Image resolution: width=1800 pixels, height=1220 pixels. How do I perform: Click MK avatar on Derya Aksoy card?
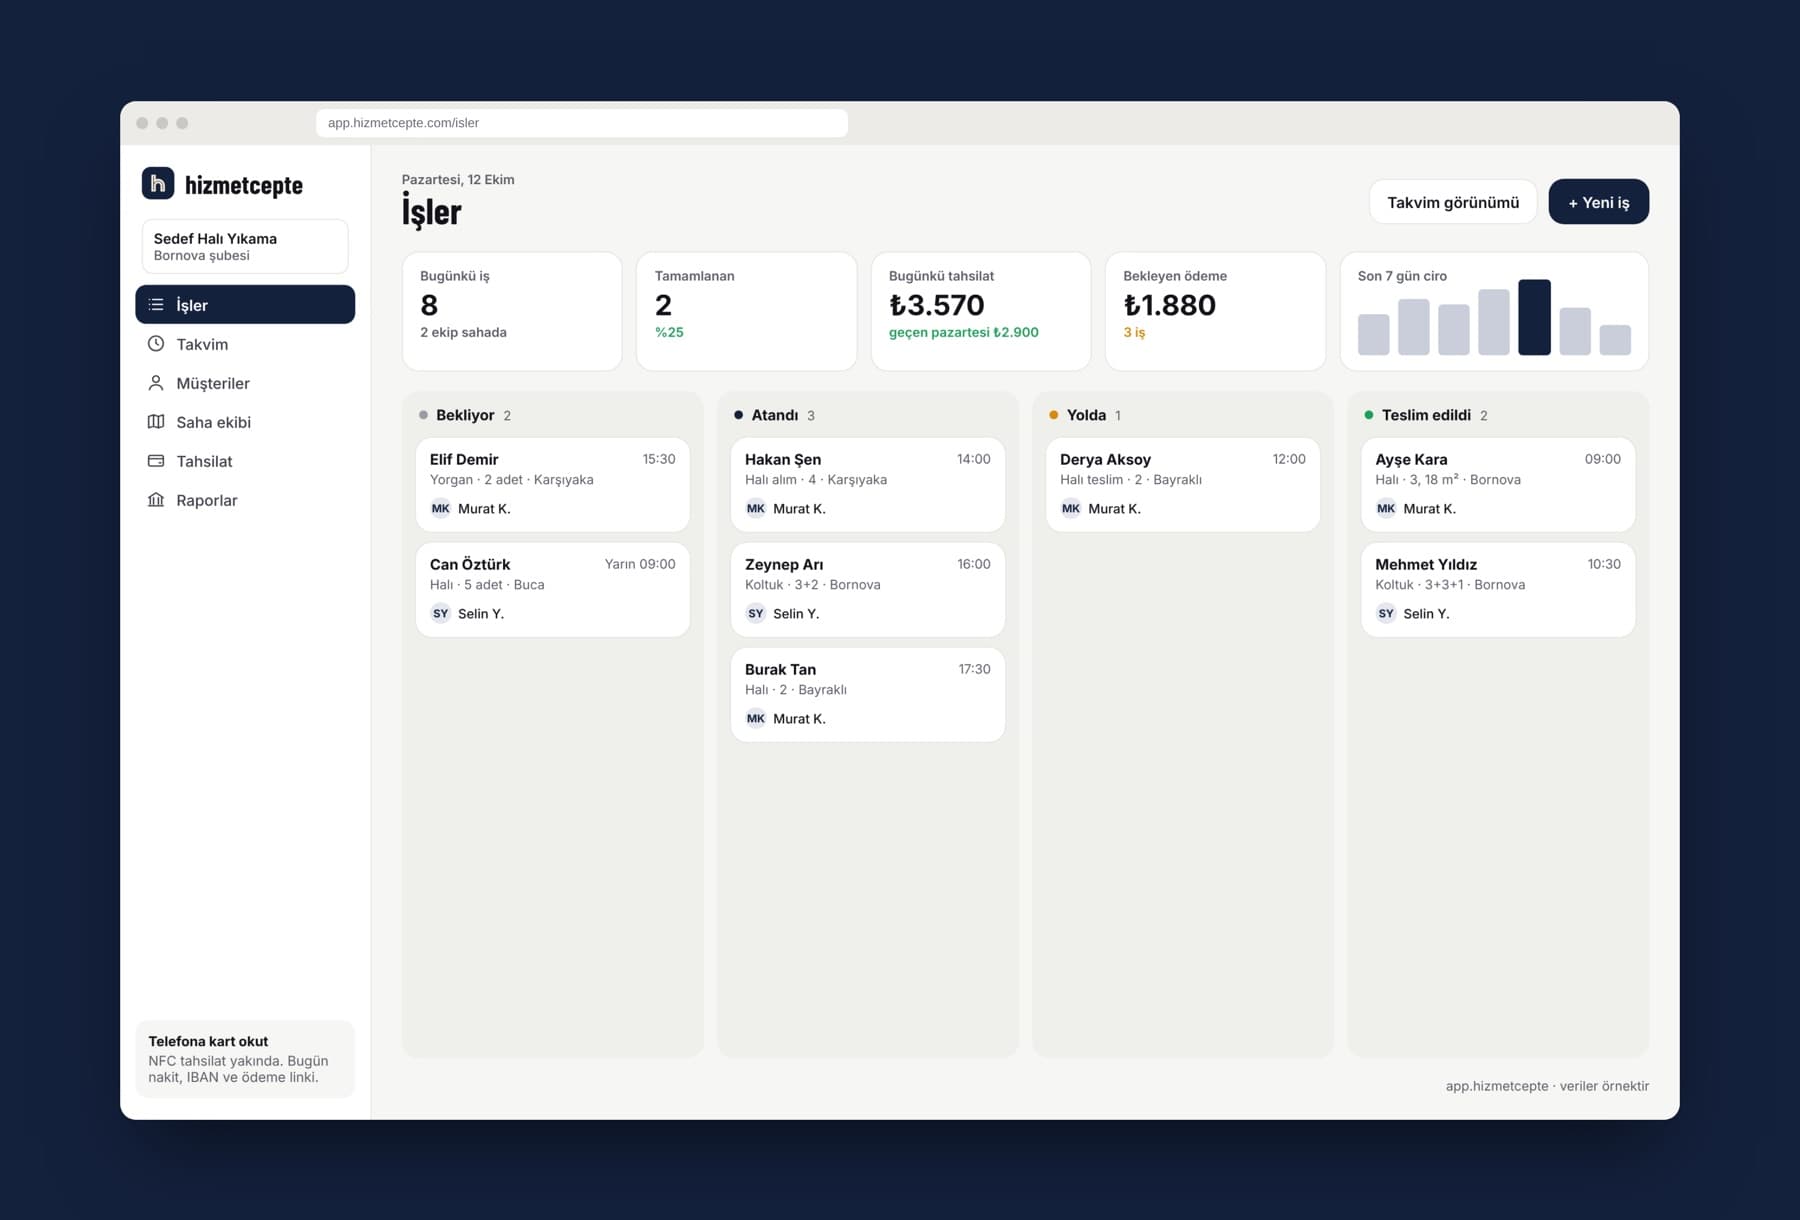[1071, 508]
